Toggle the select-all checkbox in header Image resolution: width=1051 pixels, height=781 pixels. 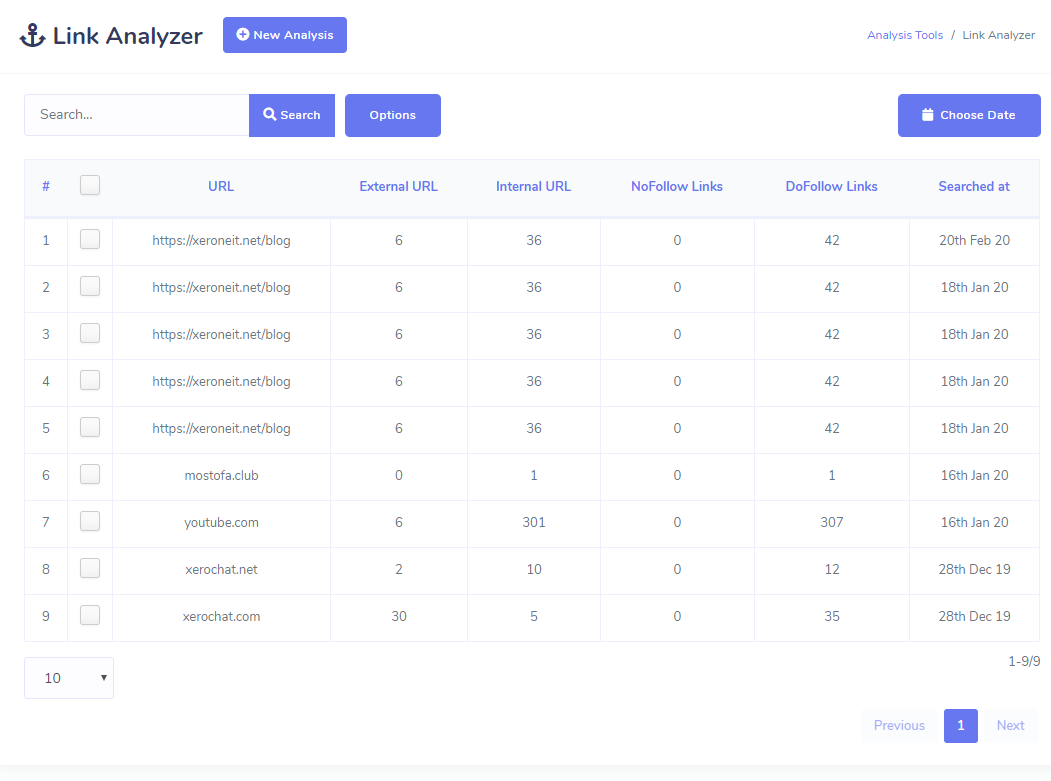coord(90,185)
